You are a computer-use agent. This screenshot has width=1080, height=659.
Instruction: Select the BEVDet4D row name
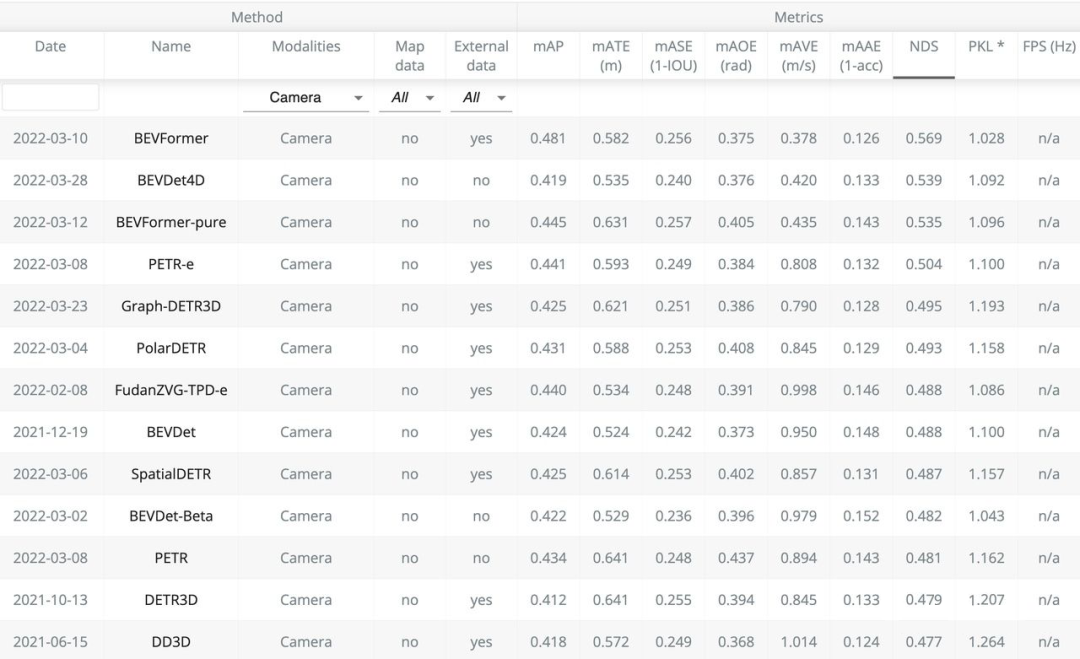[171, 181]
